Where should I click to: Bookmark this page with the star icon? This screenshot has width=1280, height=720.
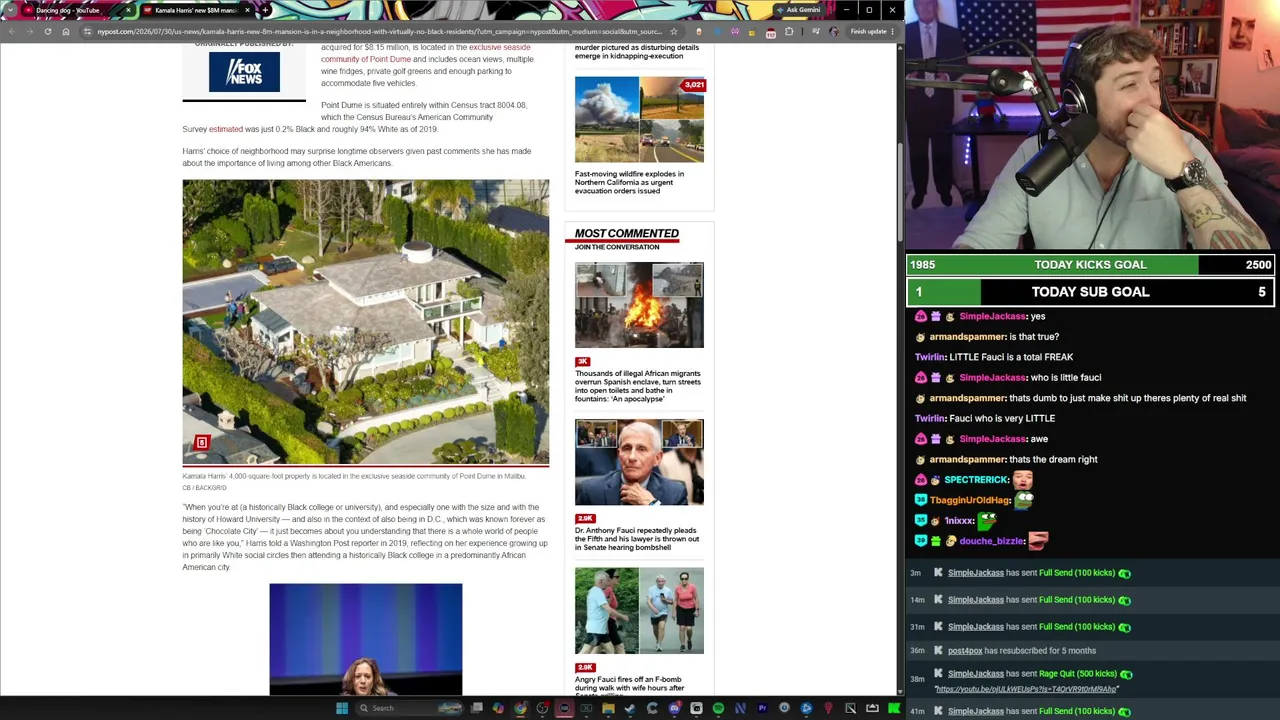673,32
